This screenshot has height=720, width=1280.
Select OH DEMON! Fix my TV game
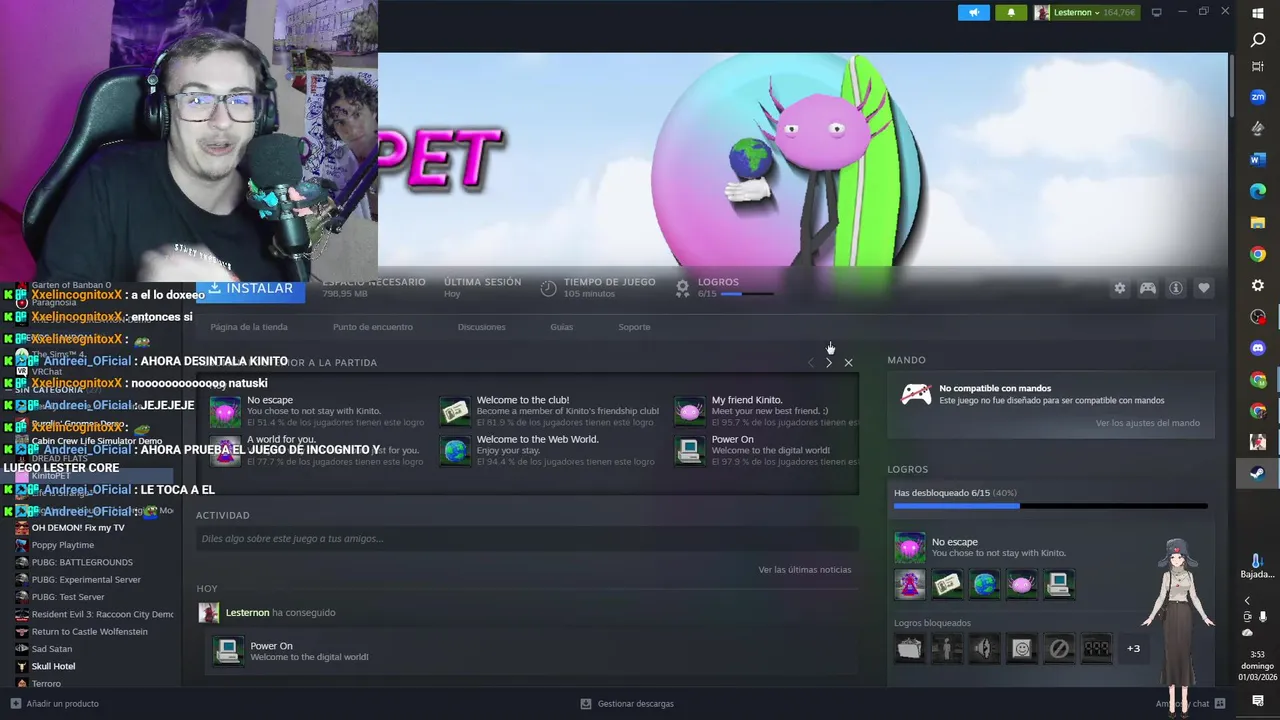pyautogui.click(x=78, y=528)
